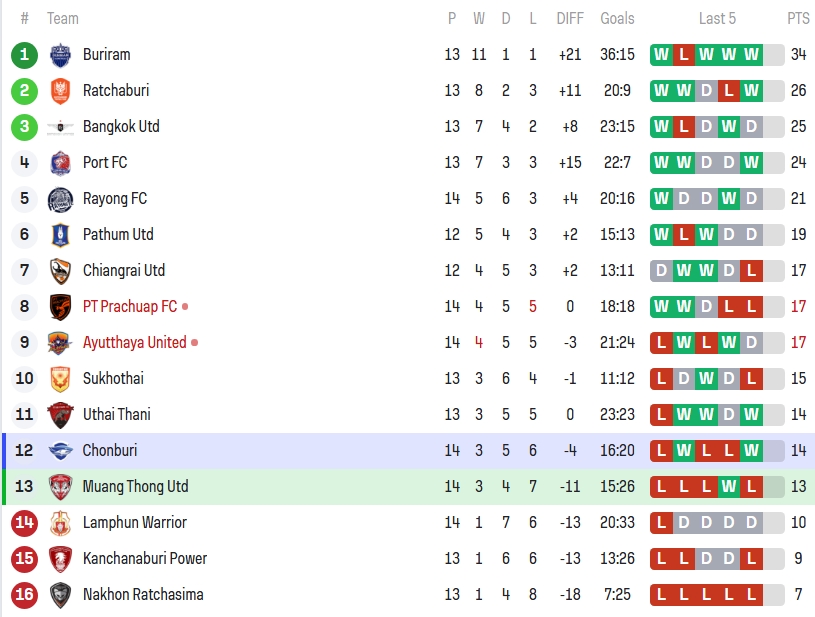Image resolution: width=815 pixels, height=617 pixels.
Task: Click the Rayong FC club badge
Action: point(60,198)
